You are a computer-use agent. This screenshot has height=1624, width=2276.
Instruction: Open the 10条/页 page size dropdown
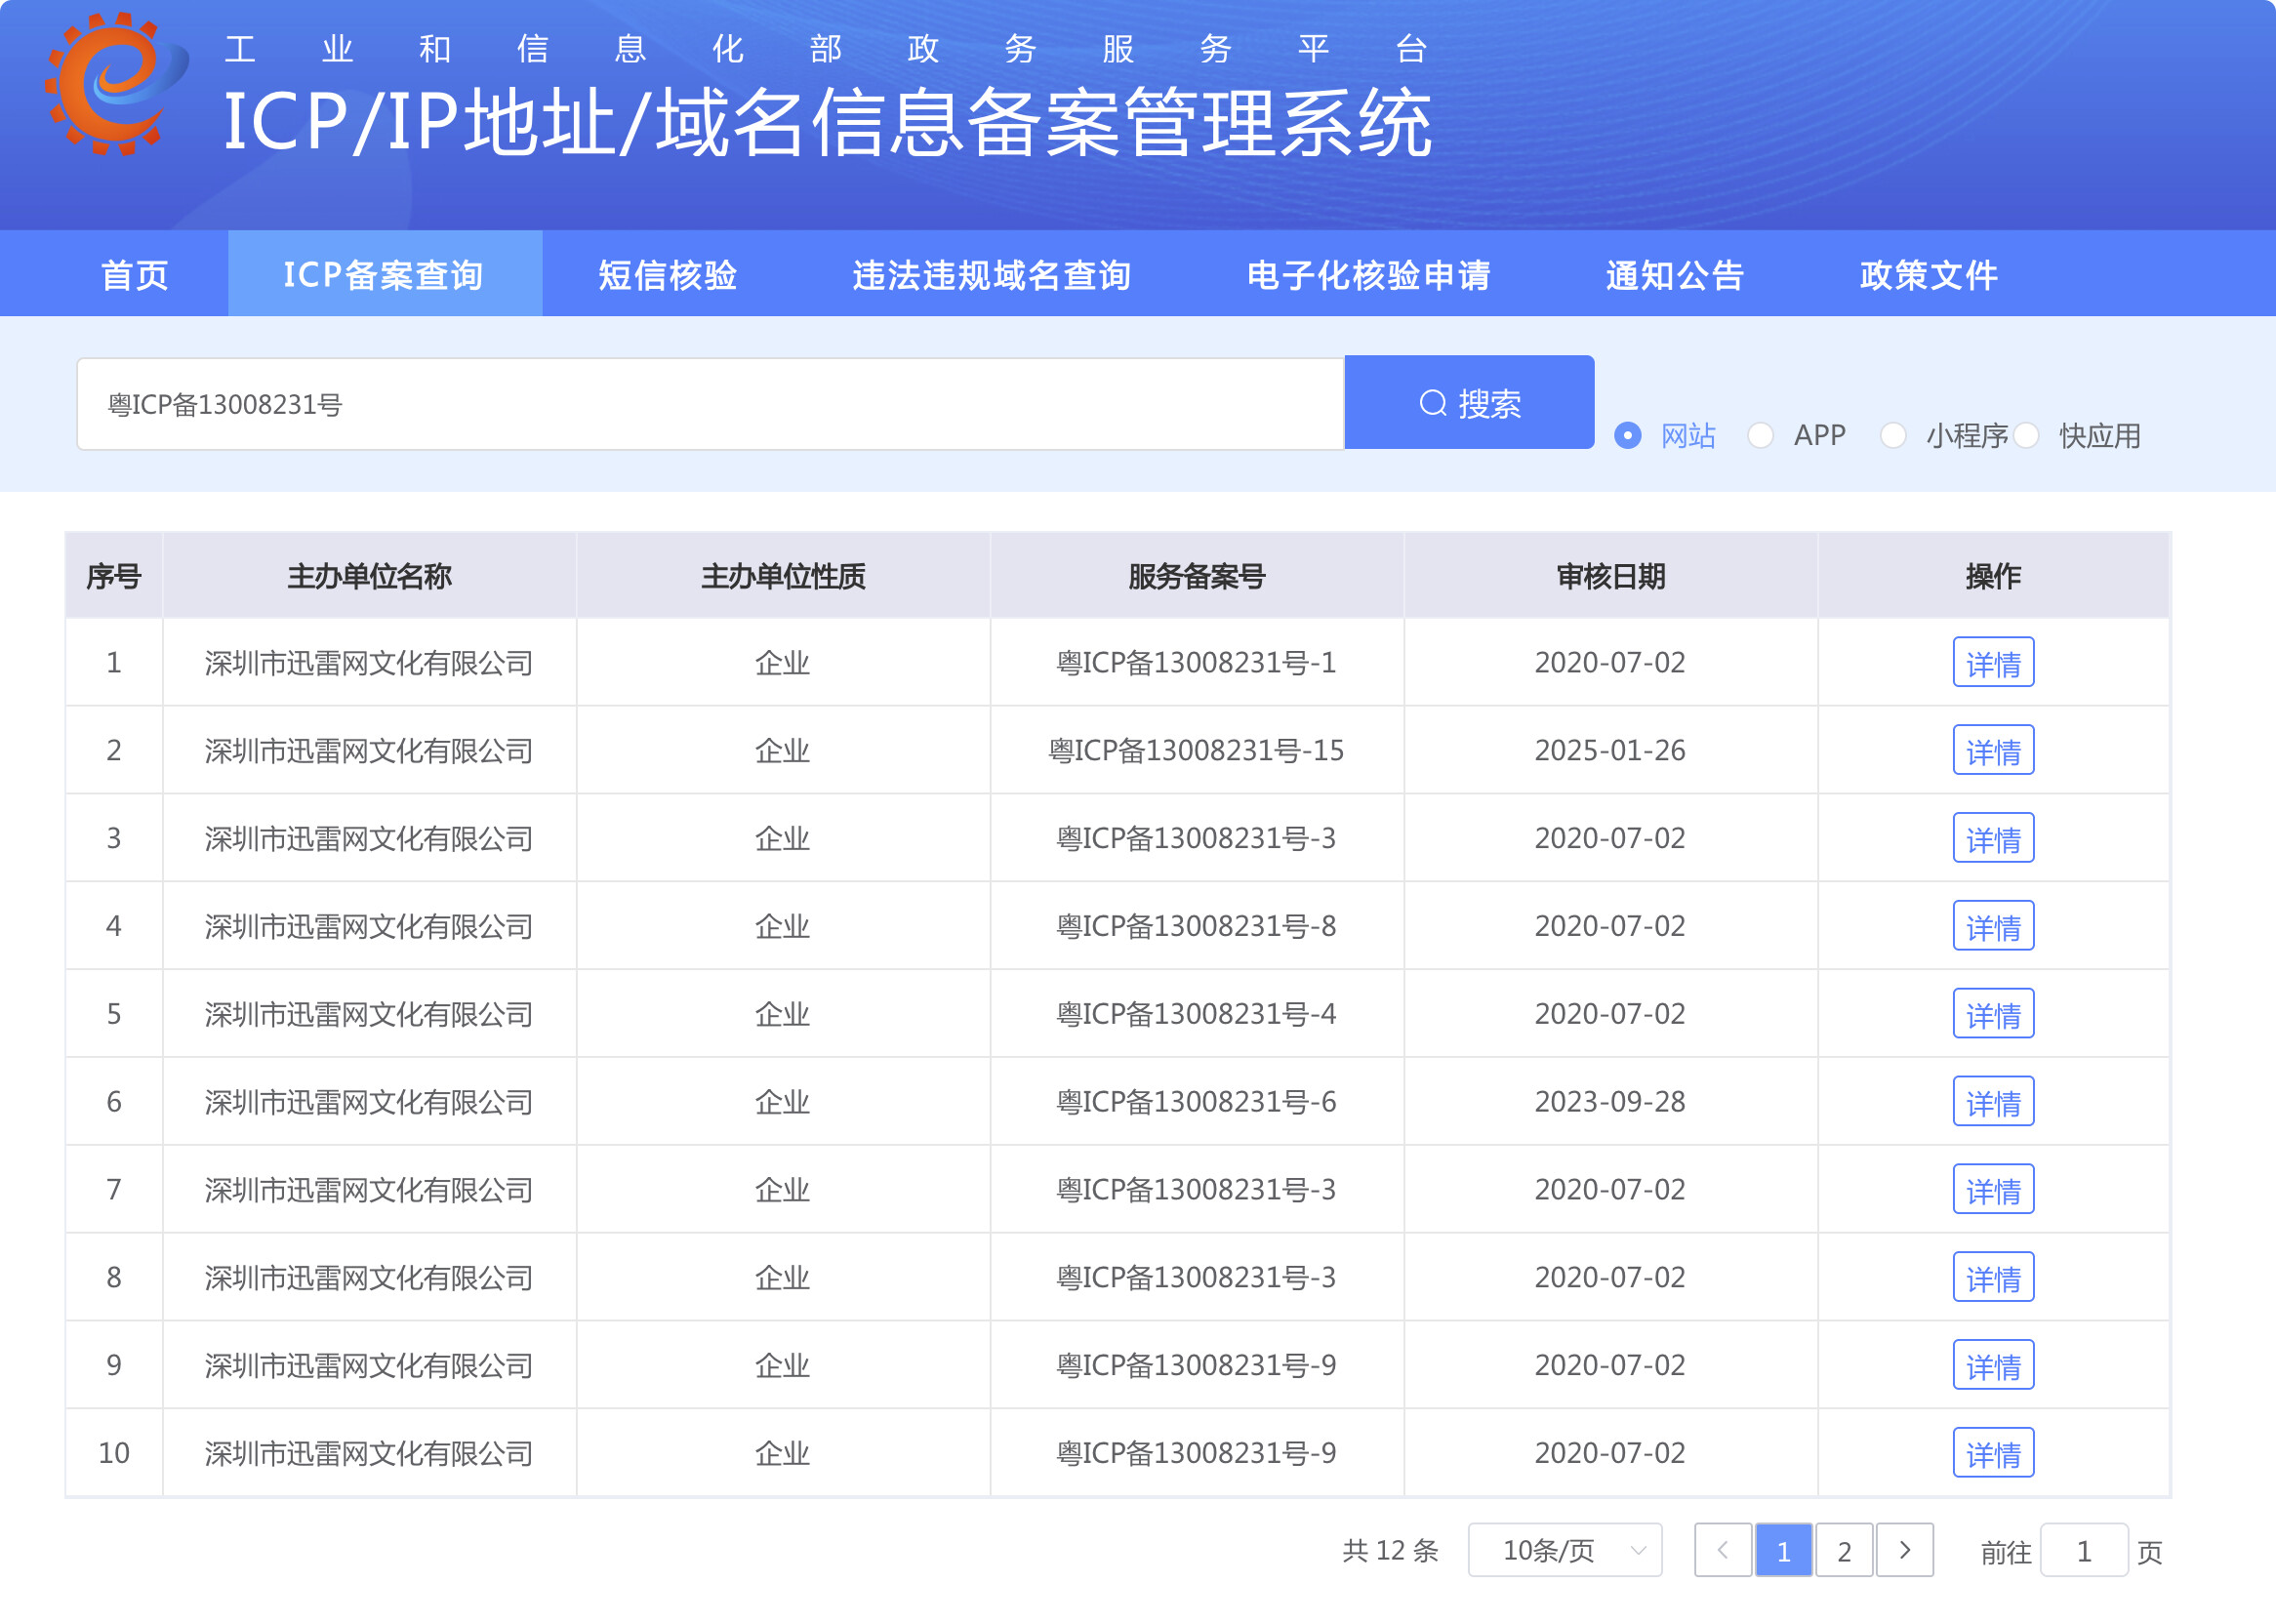(1565, 1550)
